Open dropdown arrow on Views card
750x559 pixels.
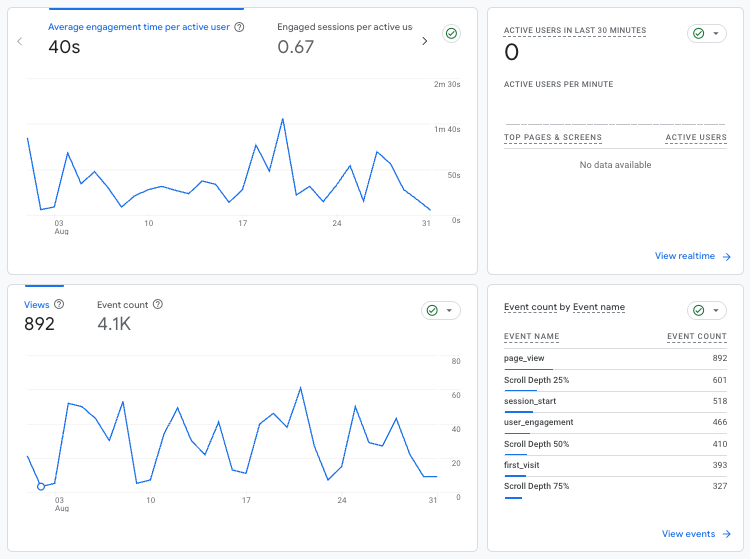click(450, 311)
